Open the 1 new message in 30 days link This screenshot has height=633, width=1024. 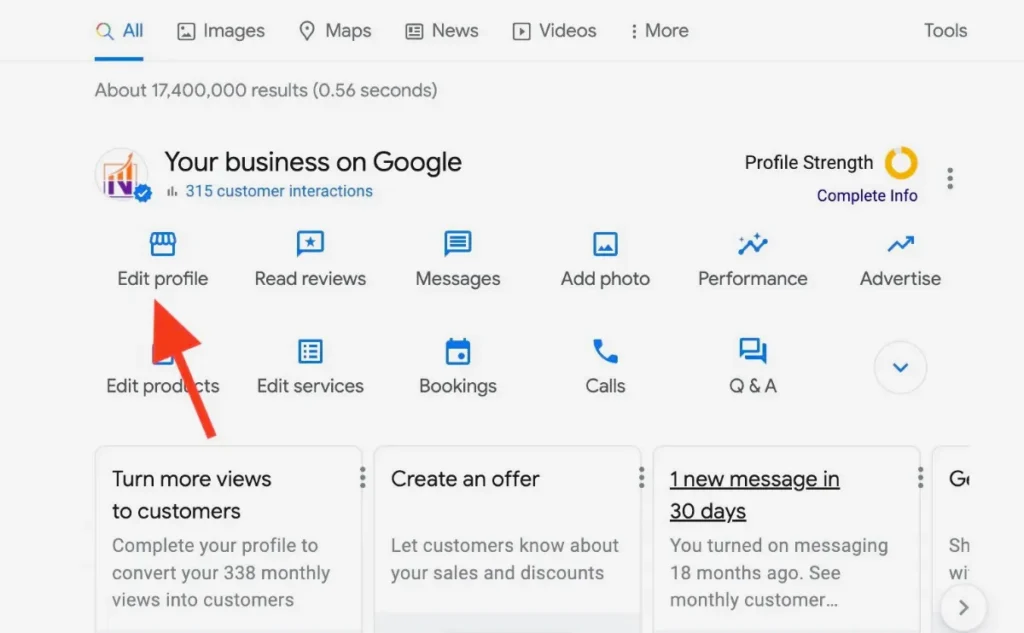754,495
